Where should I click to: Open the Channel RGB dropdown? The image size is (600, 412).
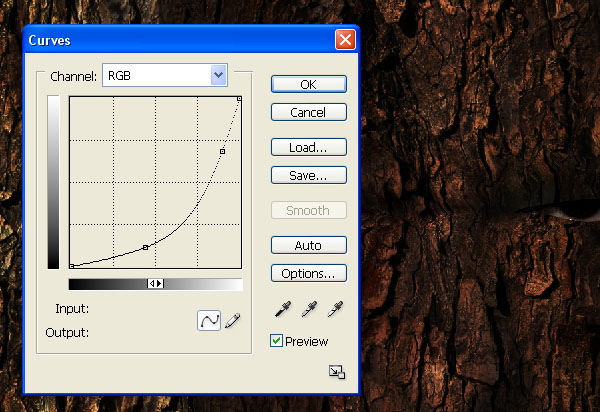165,75
